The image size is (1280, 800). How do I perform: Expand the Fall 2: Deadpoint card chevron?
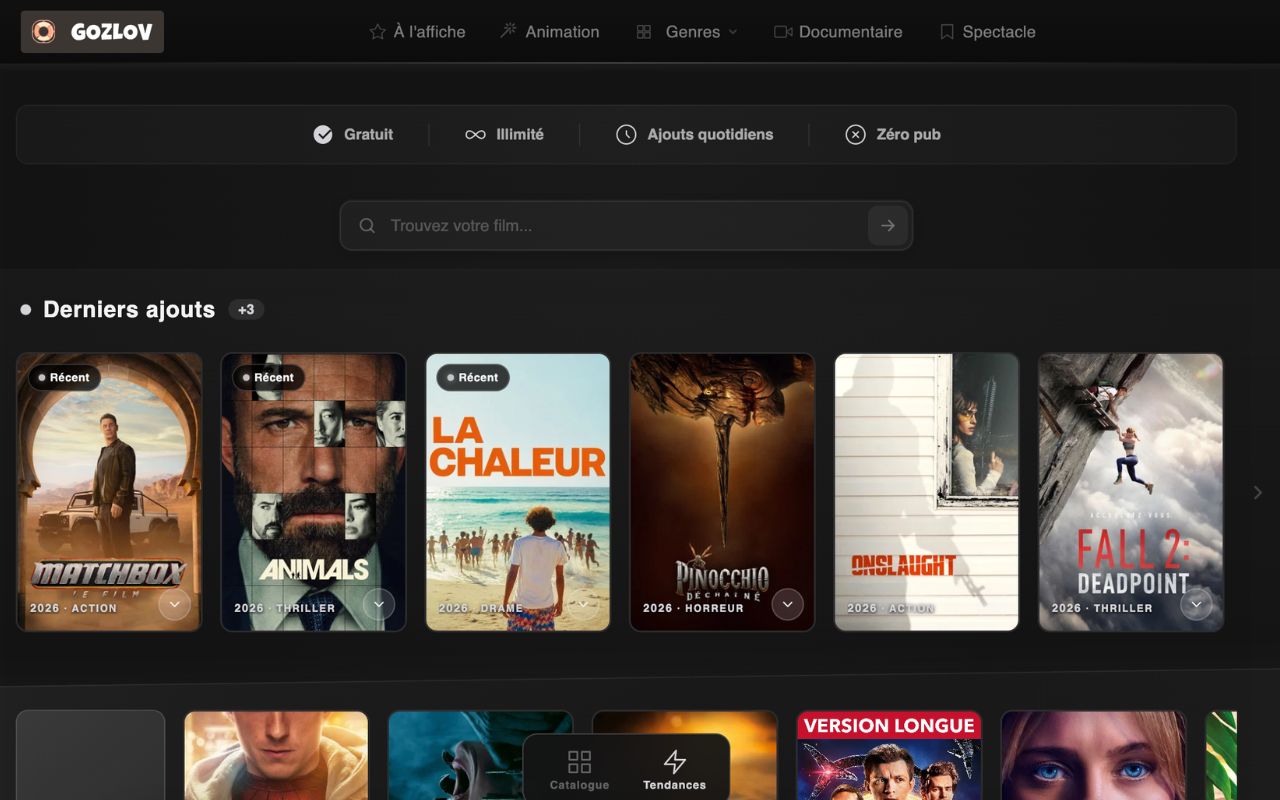tap(1196, 604)
